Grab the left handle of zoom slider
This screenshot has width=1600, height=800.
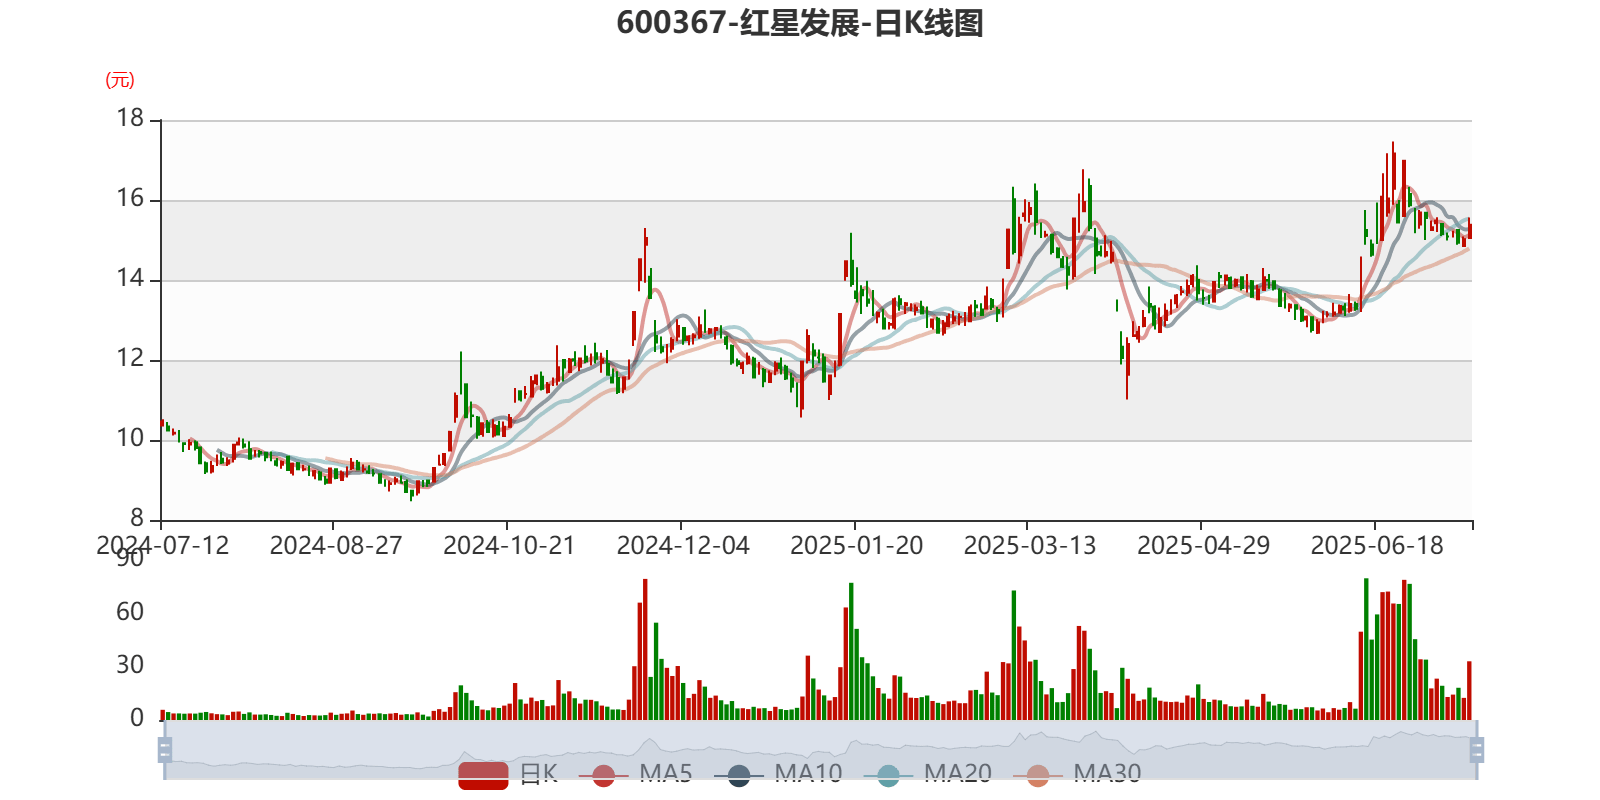click(163, 750)
